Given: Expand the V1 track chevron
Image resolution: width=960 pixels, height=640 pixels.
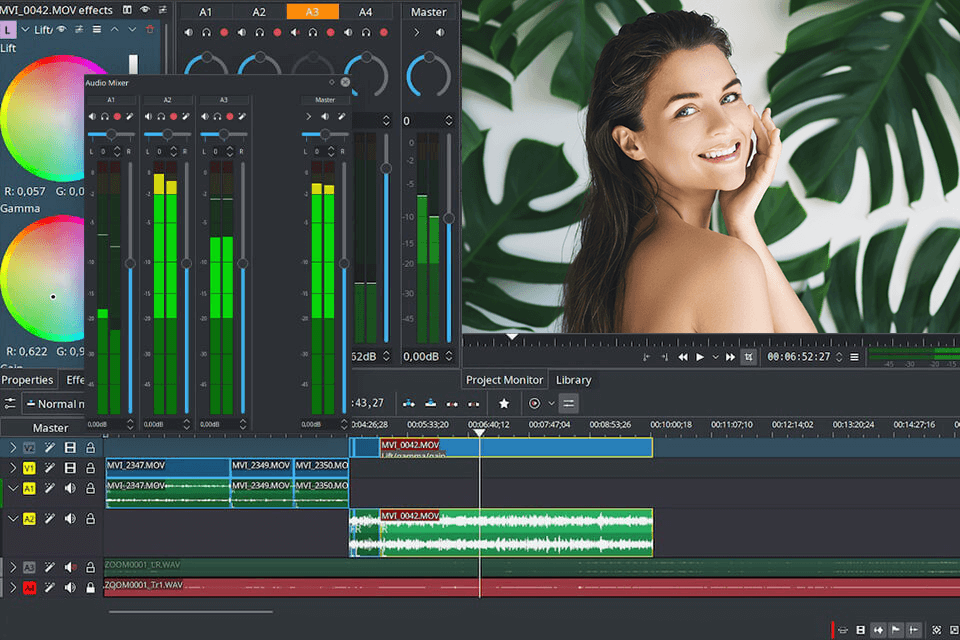Looking at the screenshot, I should [13, 468].
